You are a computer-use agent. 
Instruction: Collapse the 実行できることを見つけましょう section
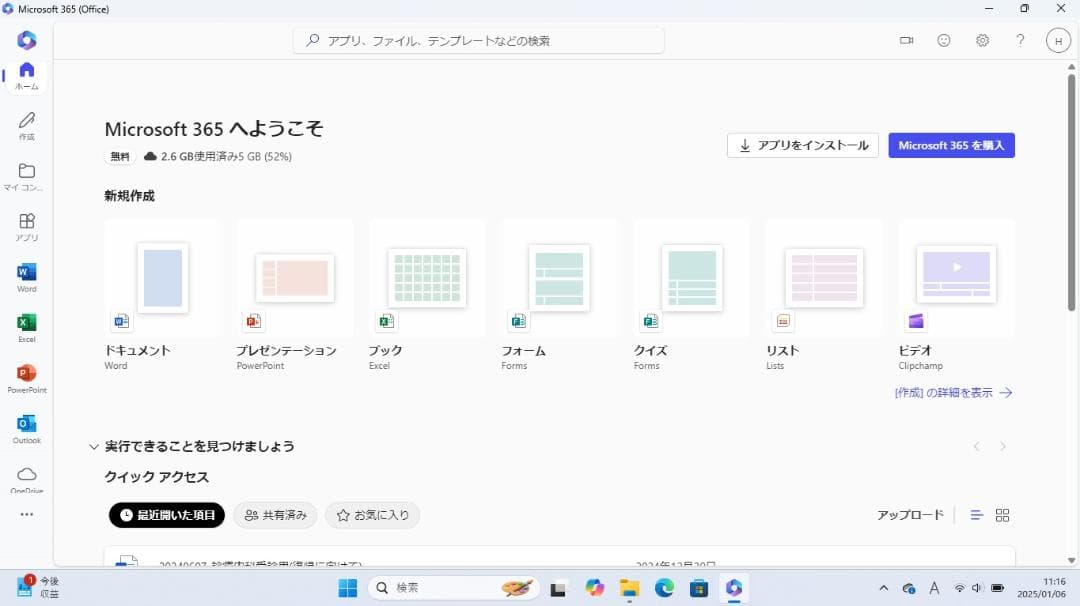(x=94, y=447)
